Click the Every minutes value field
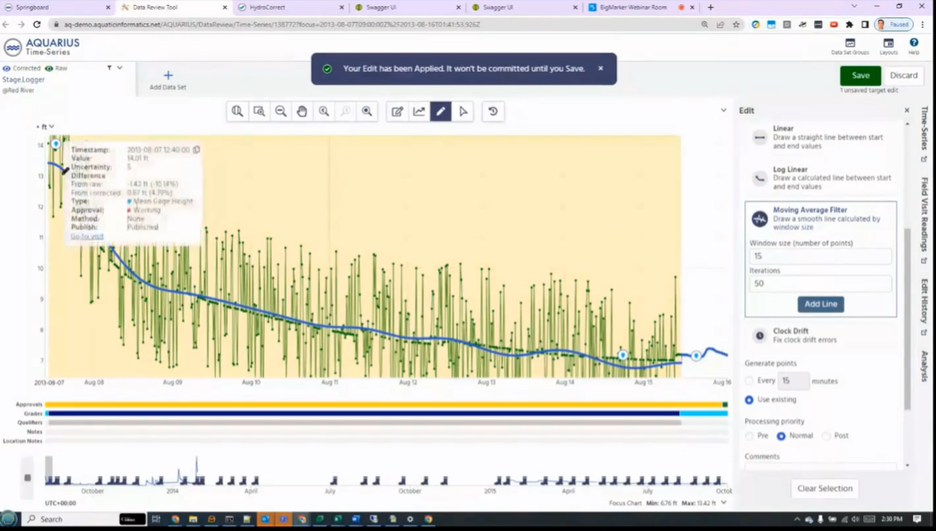The image size is (936, 531). pos(793,381)
